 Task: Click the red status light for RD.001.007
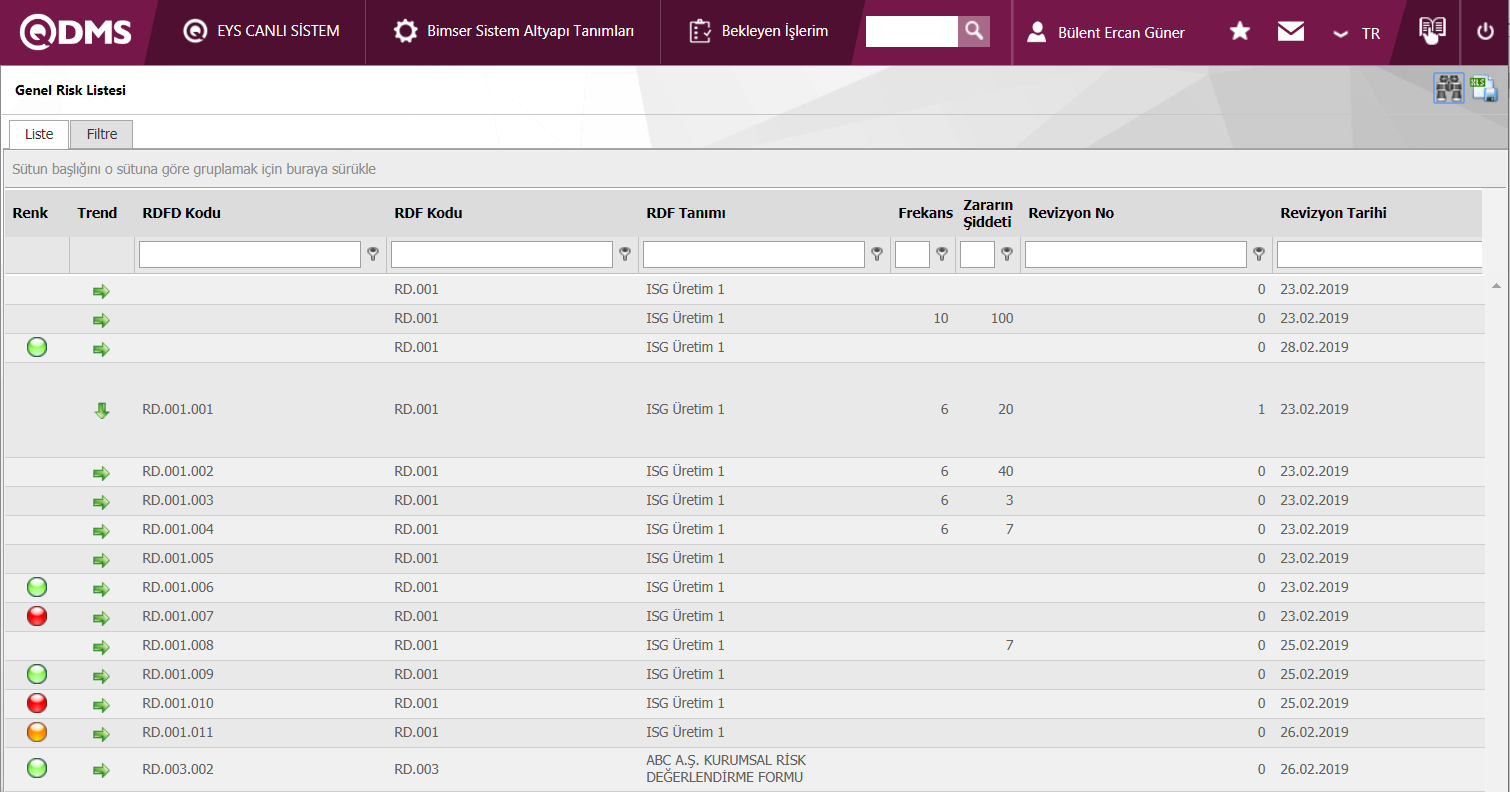37,616
